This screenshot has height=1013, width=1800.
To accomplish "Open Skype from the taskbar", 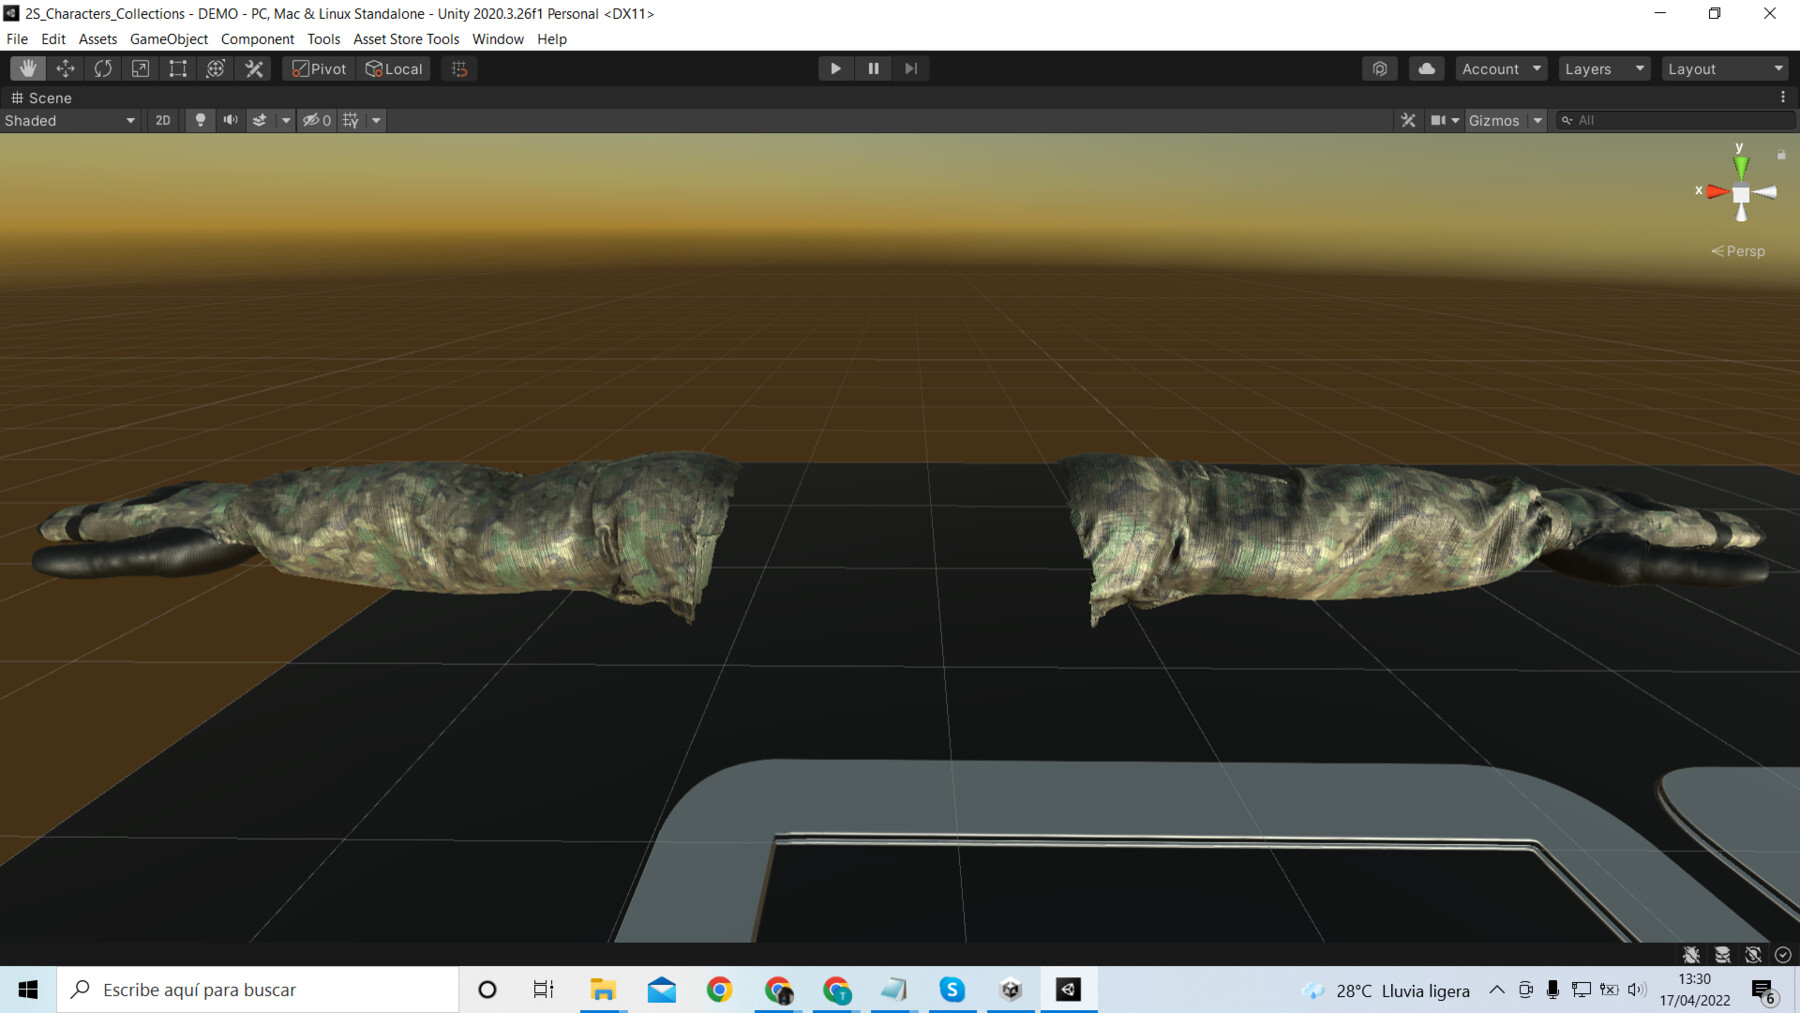I will click(952, 989).
